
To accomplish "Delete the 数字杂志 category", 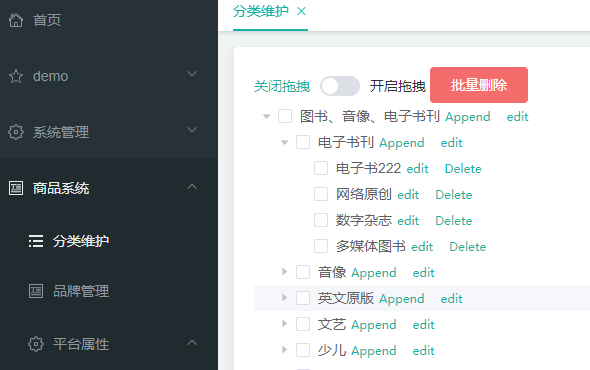I will pyautogui.click(x=454, y=221).
